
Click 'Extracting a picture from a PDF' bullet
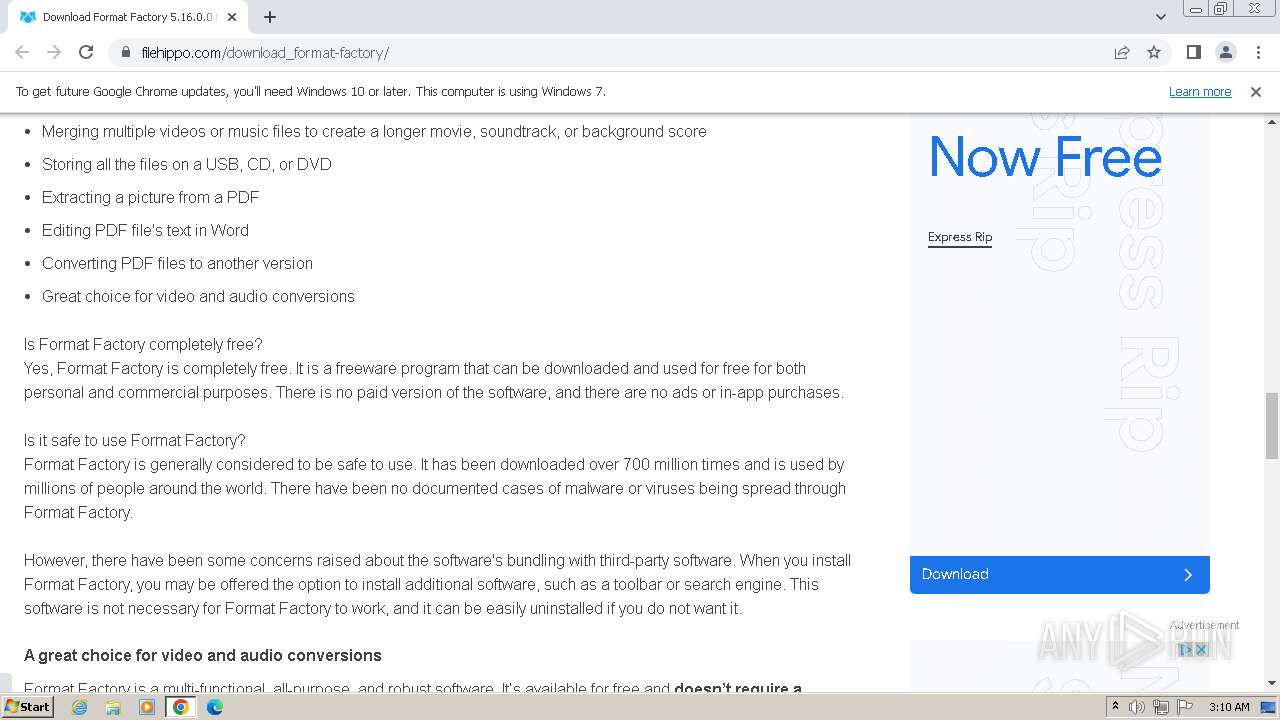pos(151,197)
